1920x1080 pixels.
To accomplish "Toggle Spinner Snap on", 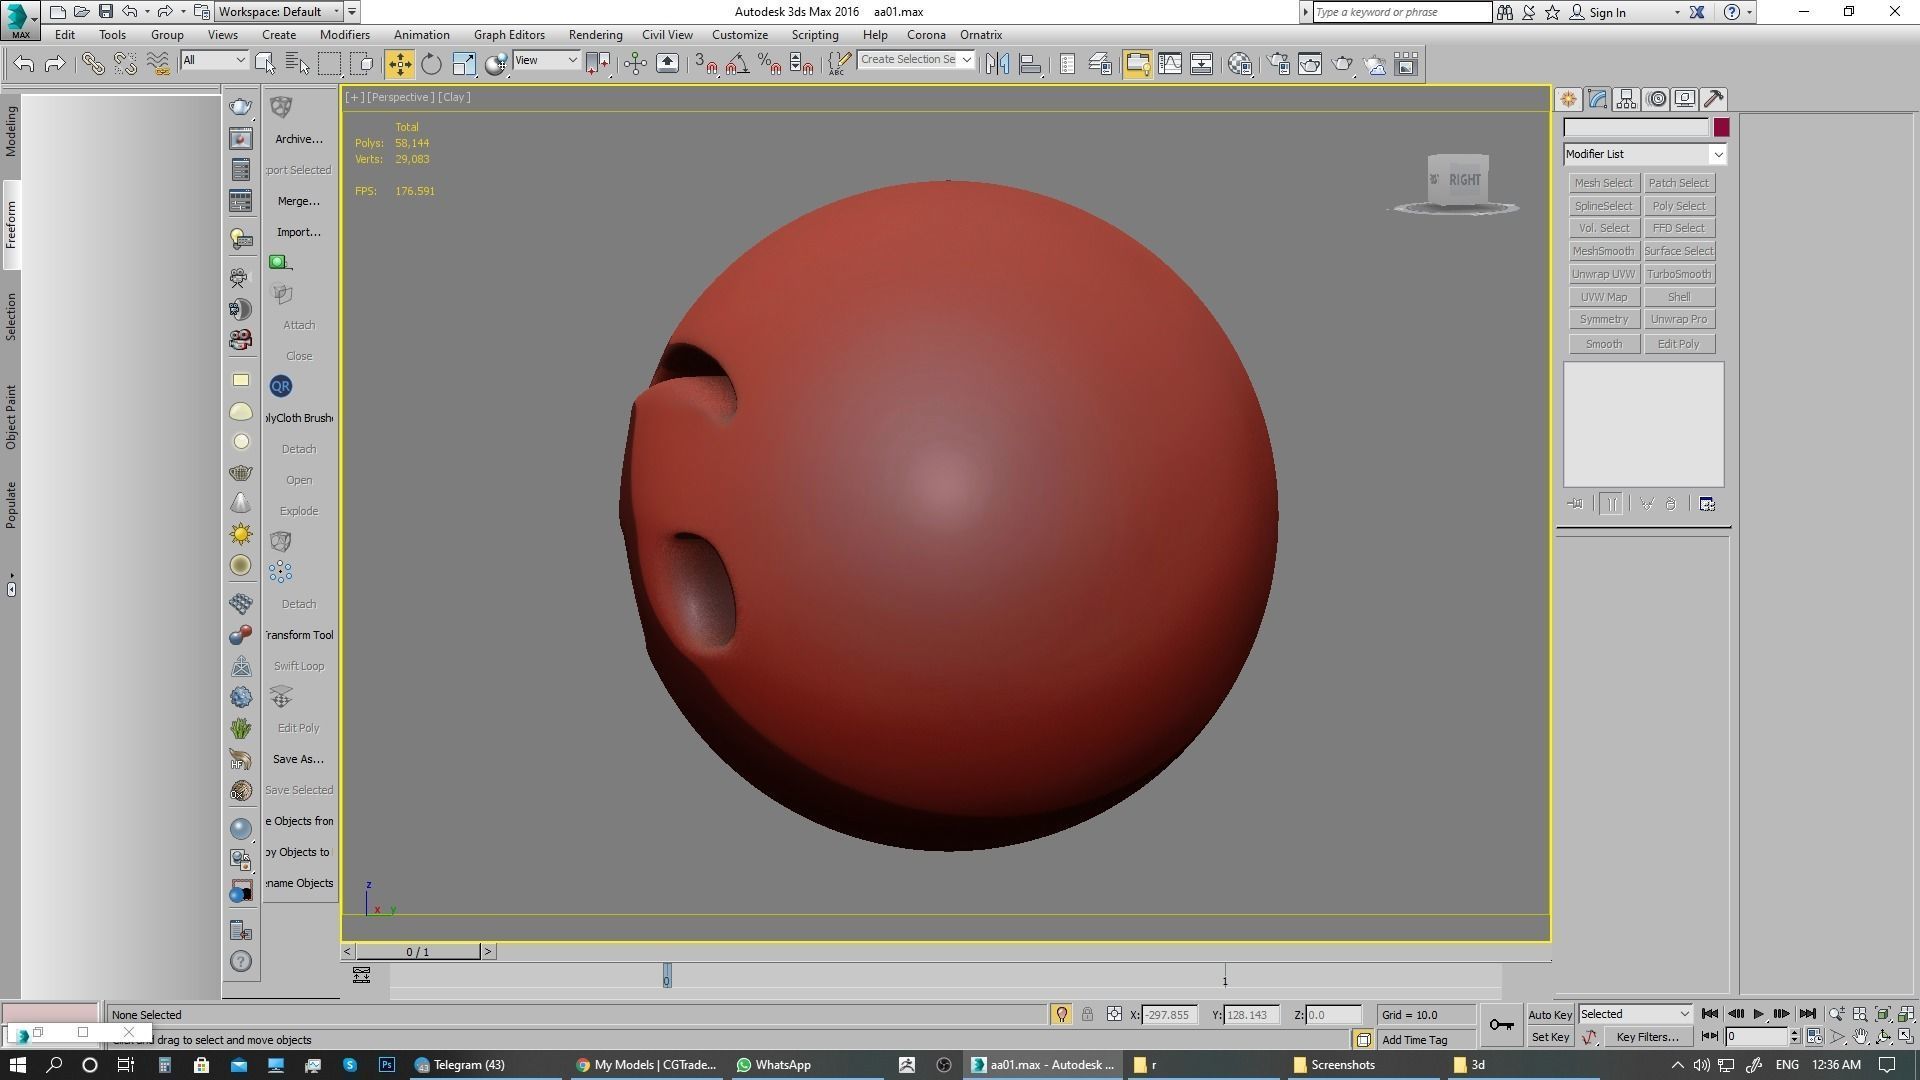I will tap(801, 64).
